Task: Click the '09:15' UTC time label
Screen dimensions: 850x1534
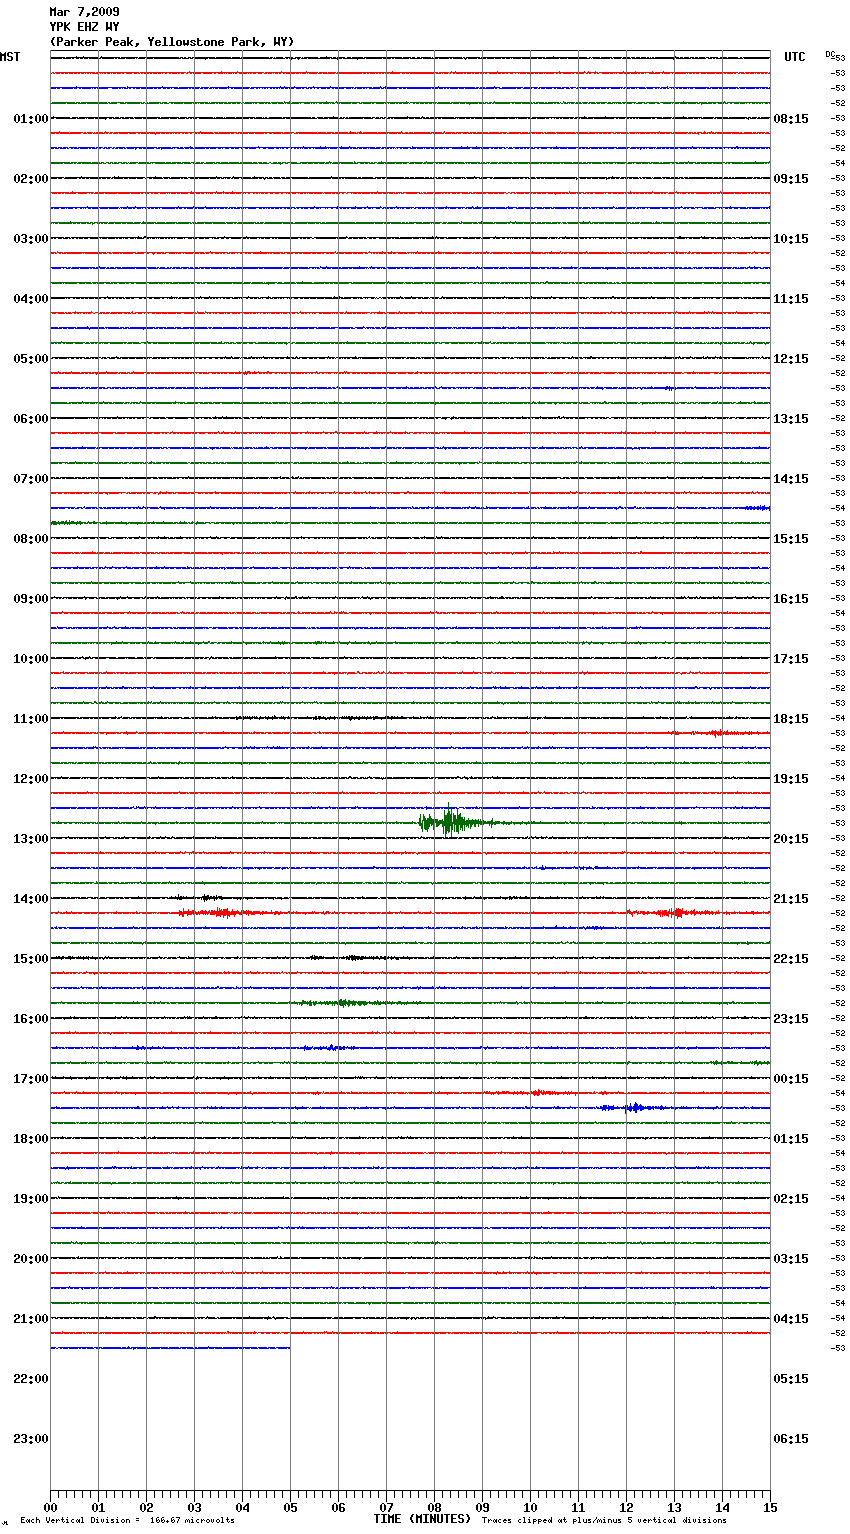Action: [791, 179]
